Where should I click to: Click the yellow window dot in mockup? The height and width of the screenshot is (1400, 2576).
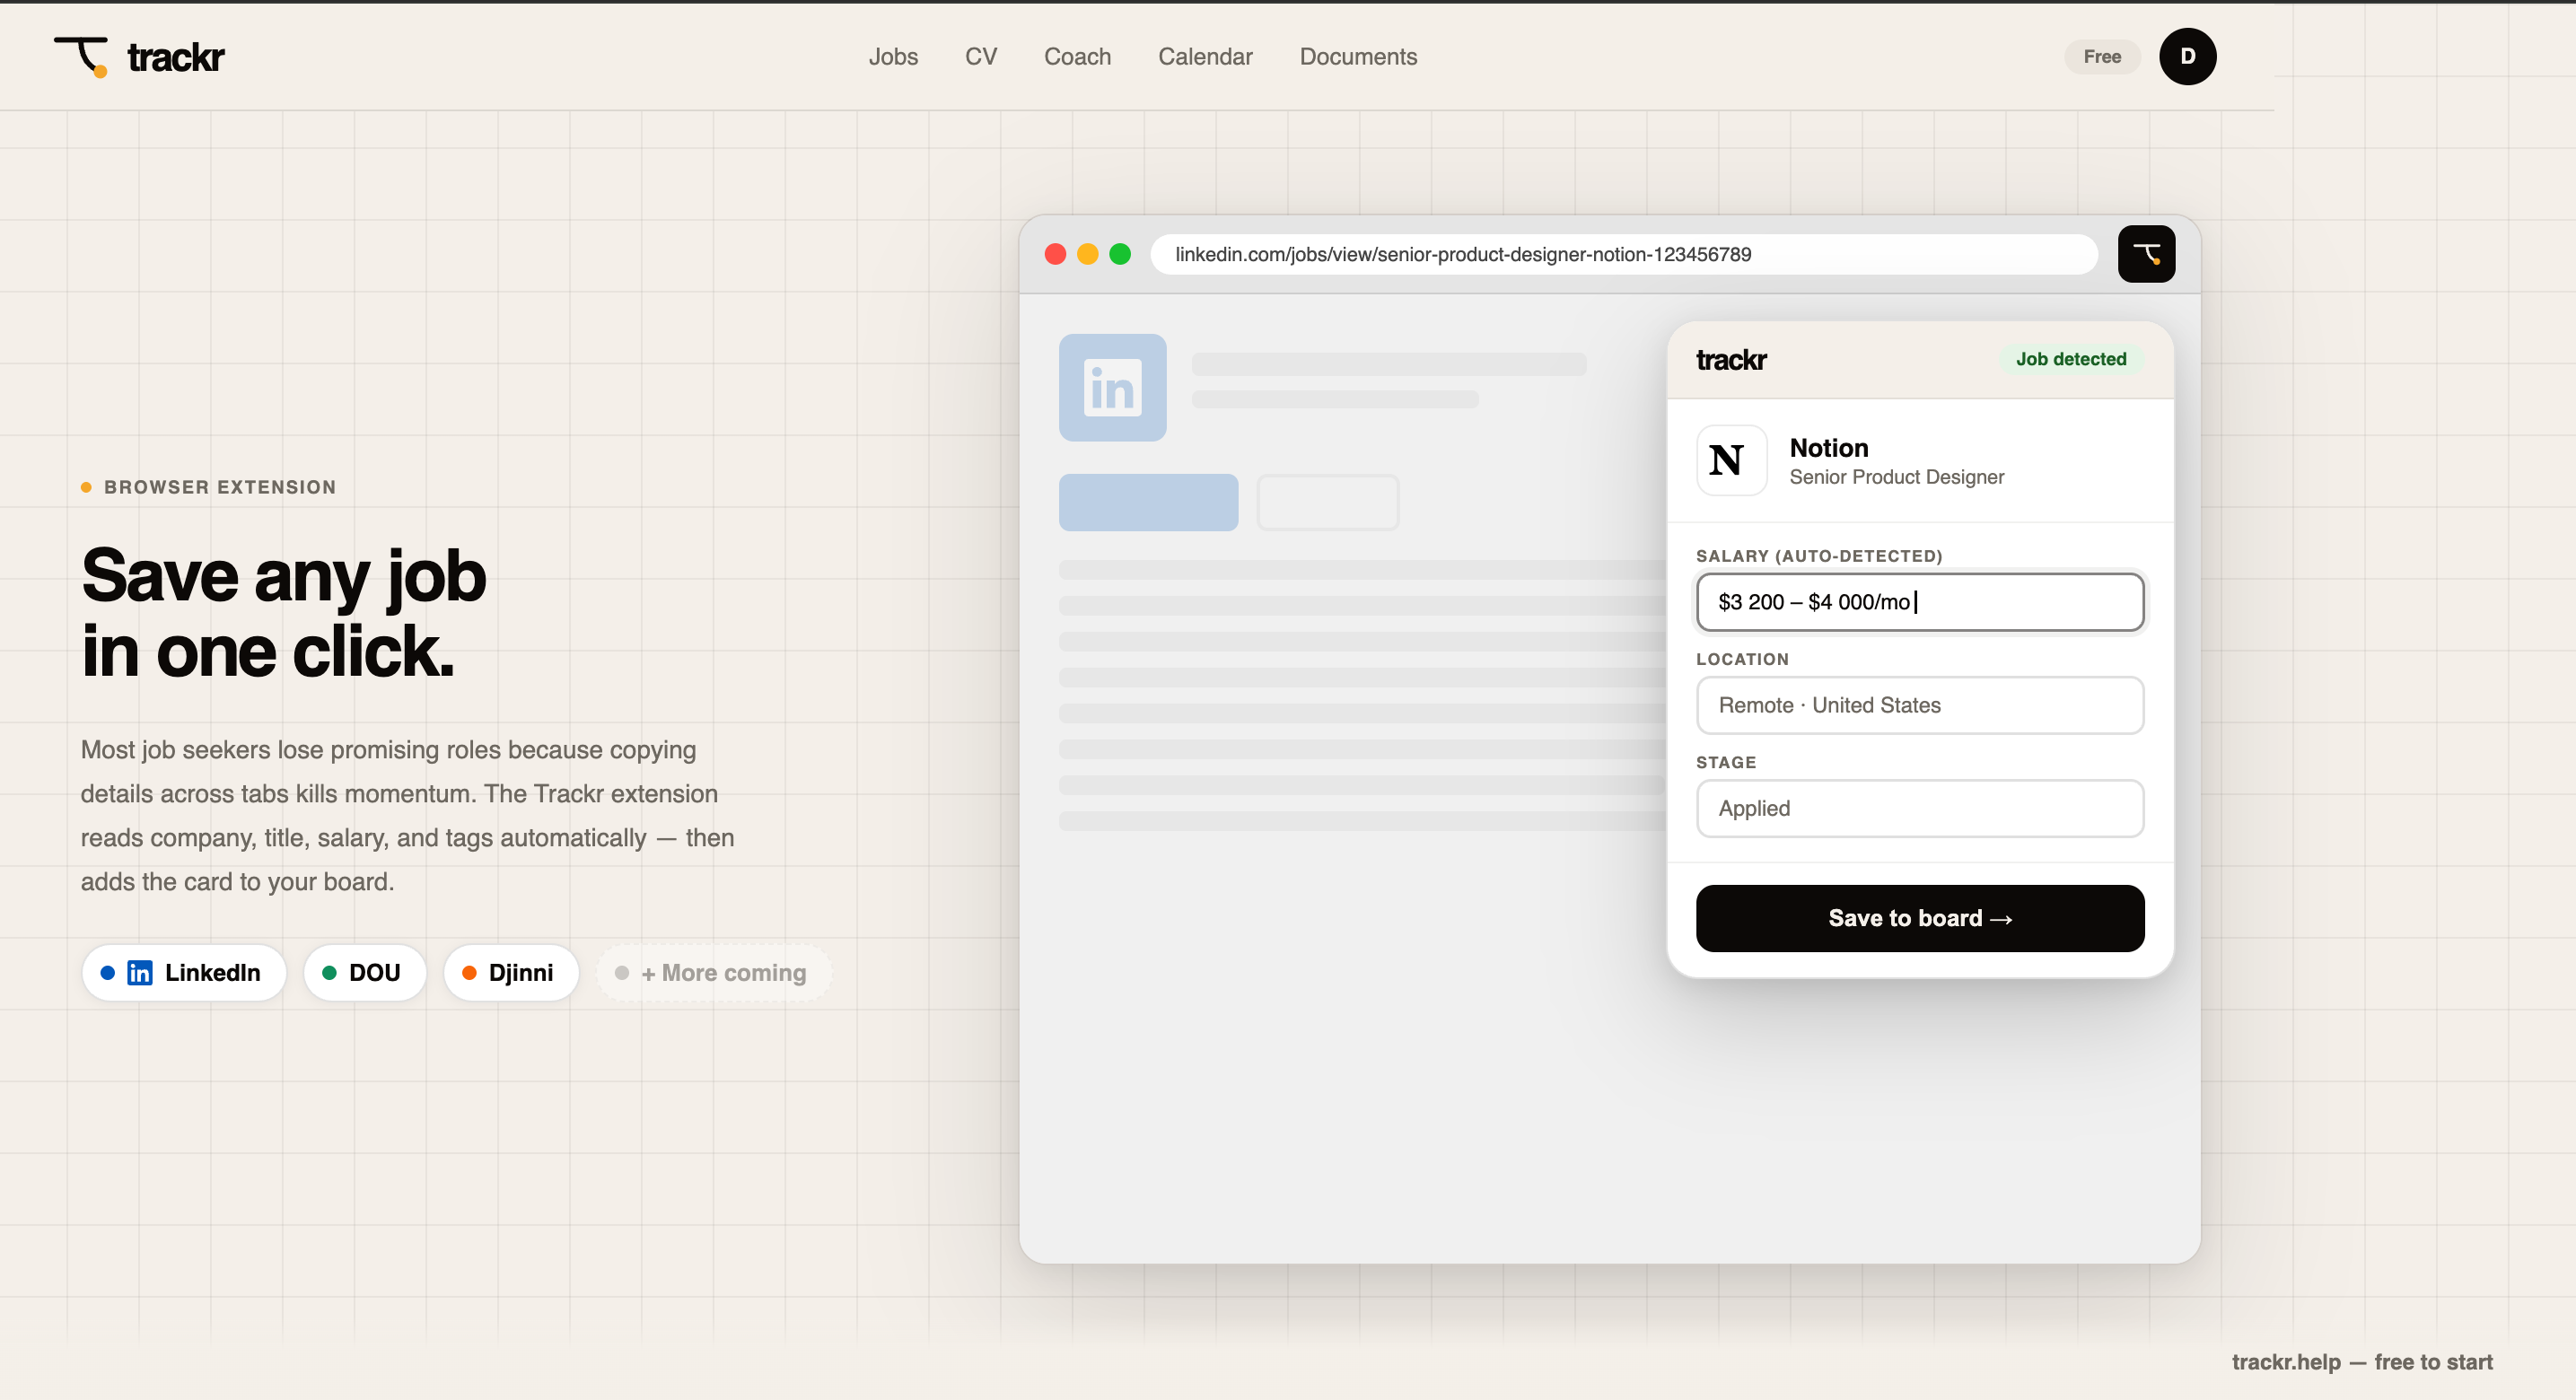(1088, 254)
